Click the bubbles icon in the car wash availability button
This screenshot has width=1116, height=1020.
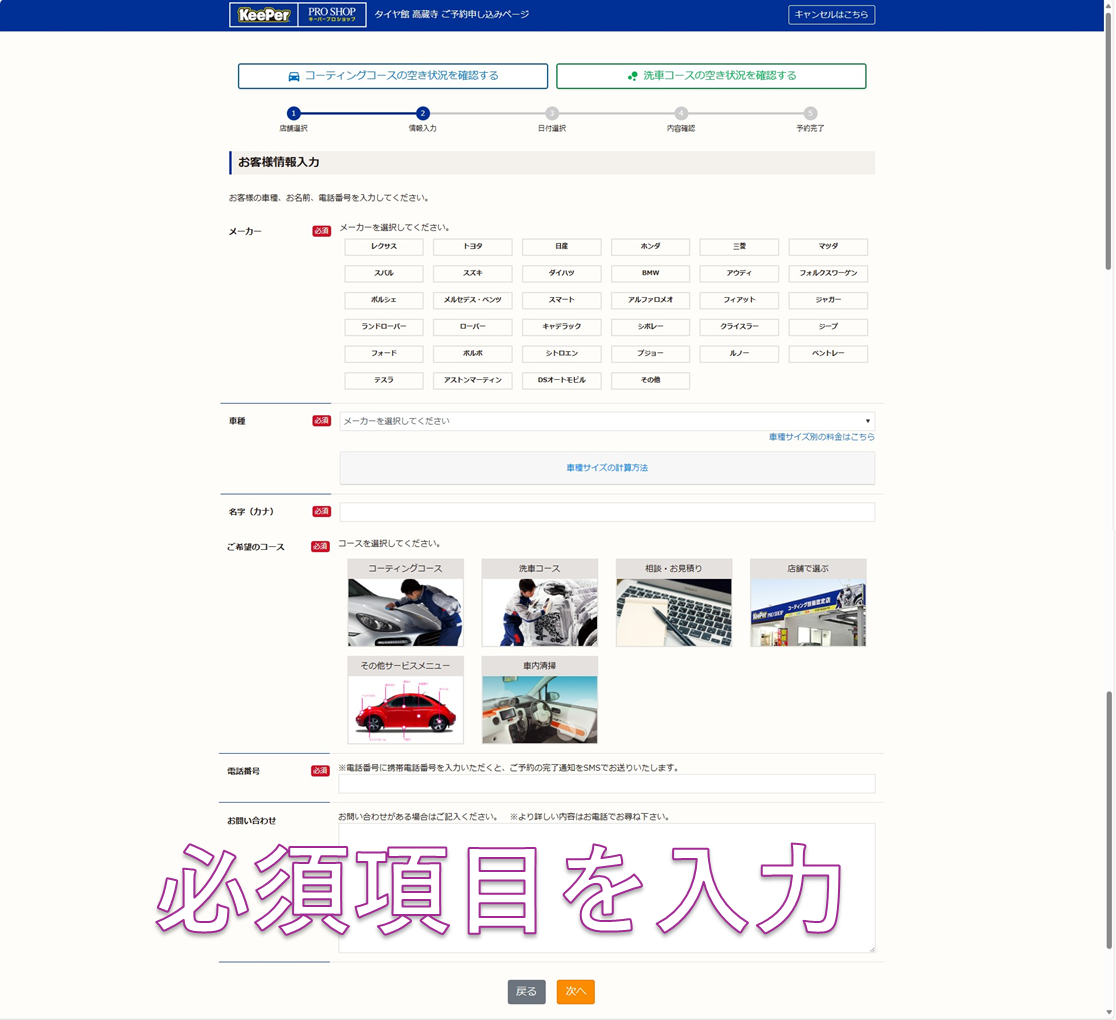[x=632, y=76]
